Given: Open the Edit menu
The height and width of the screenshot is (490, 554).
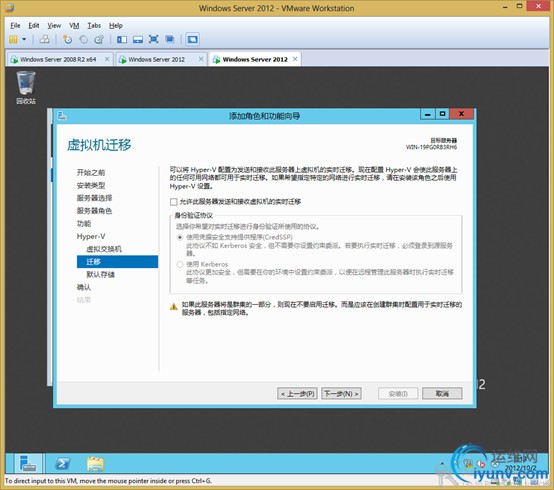Looking at the screenshot, I should [34, 25].
